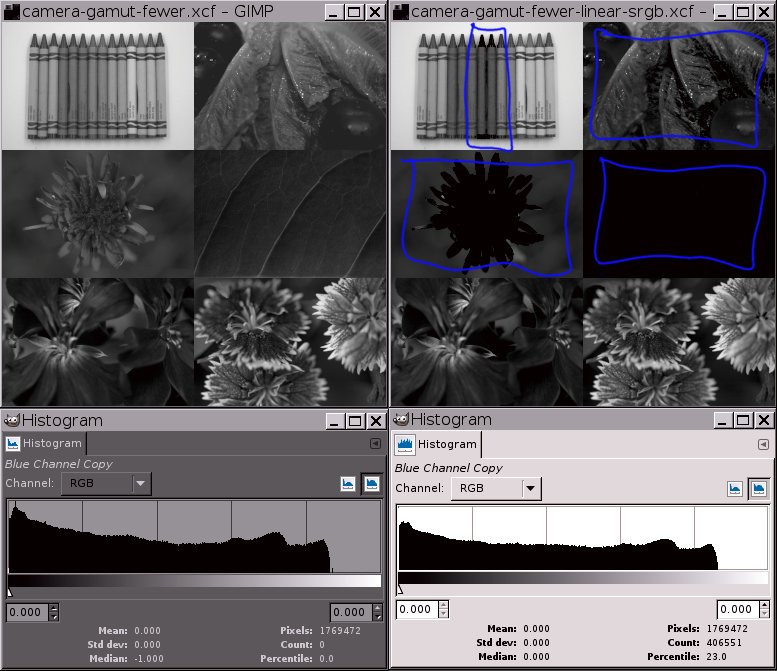Select logarithmic histogram icon in left Histogram window

coord(371,484)
